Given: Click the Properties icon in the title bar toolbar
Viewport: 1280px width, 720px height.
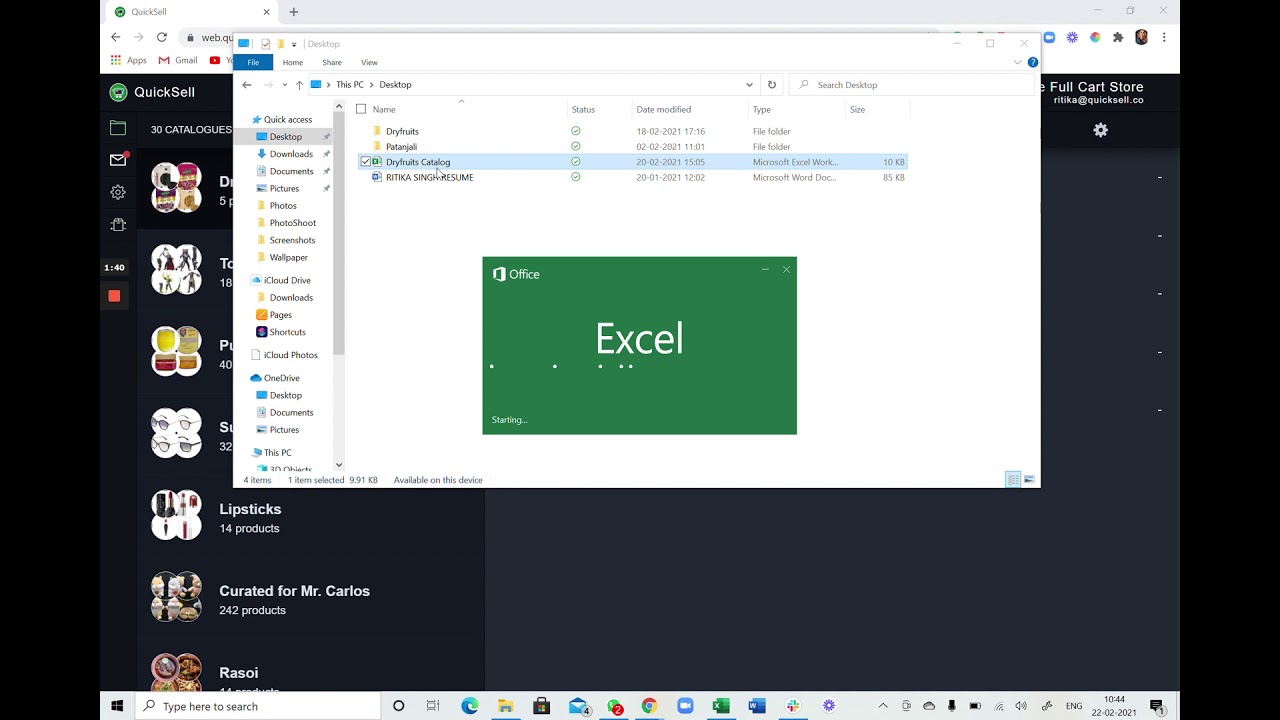Looking at the screenshot, I should click(x=265, y=44).
